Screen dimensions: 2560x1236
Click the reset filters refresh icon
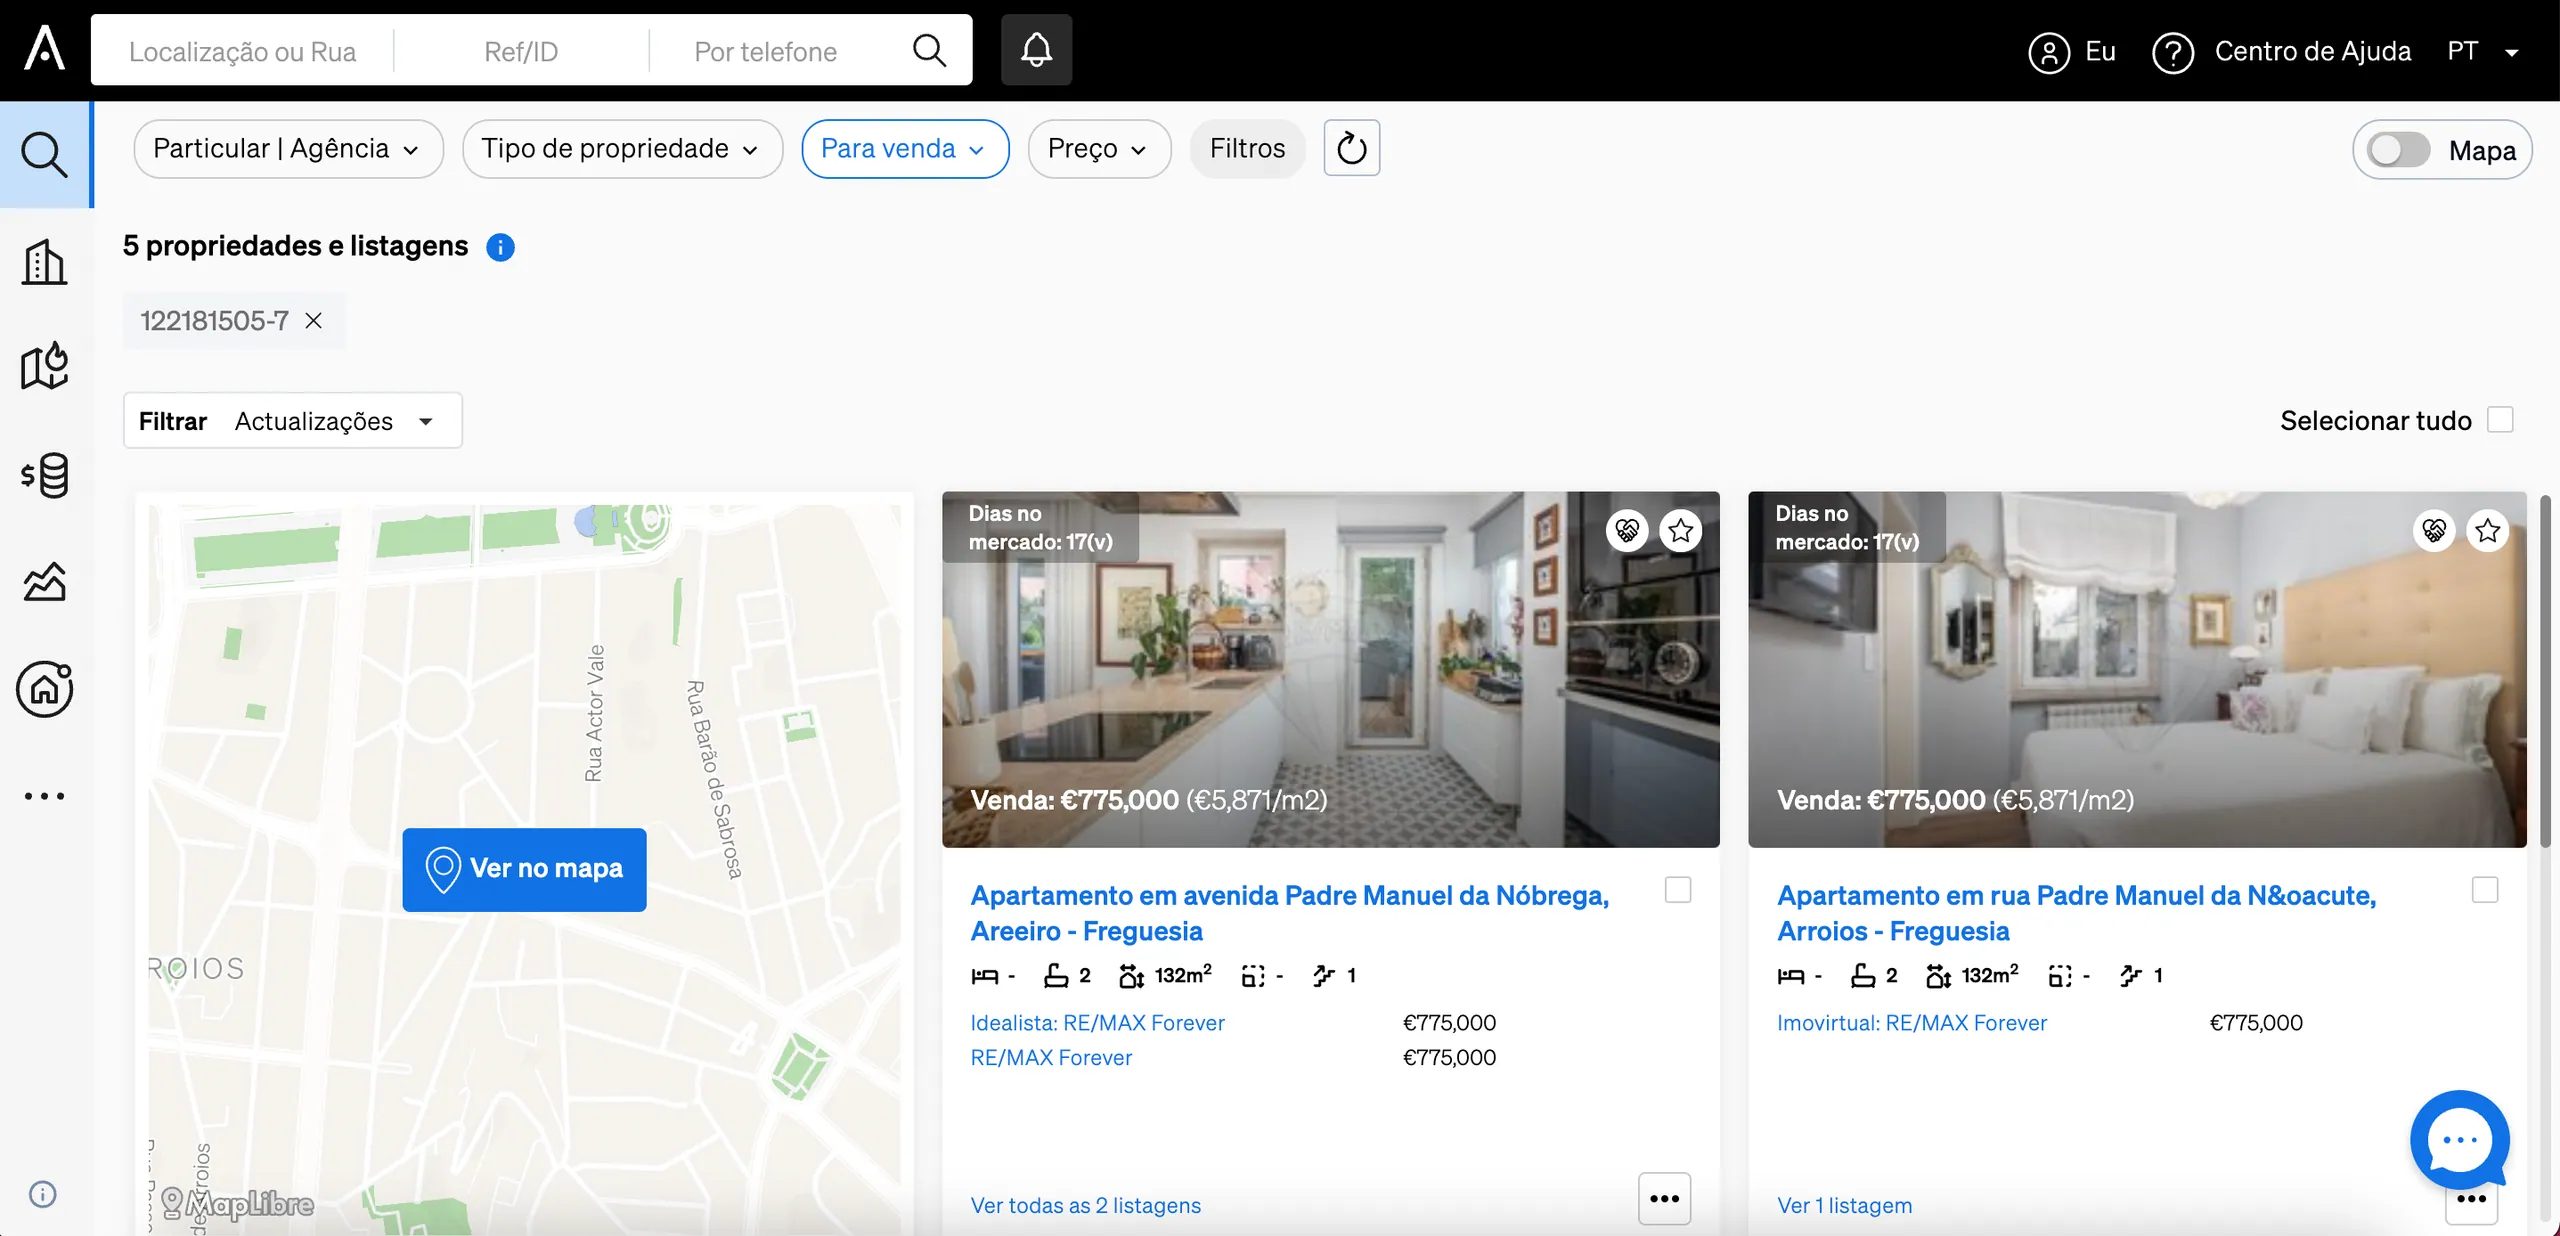tap(1352, 148)
